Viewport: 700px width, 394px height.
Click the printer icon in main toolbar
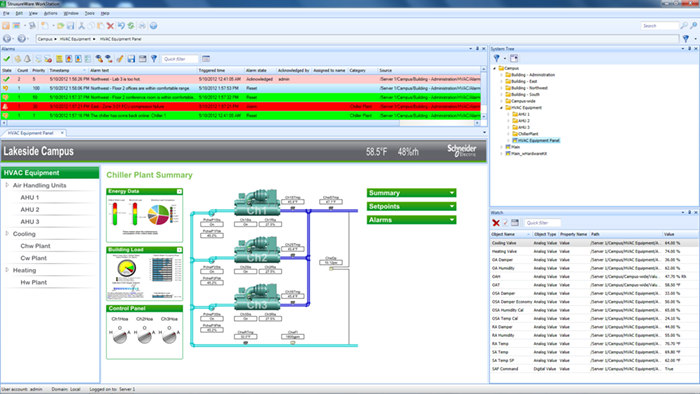coord(142,26)
